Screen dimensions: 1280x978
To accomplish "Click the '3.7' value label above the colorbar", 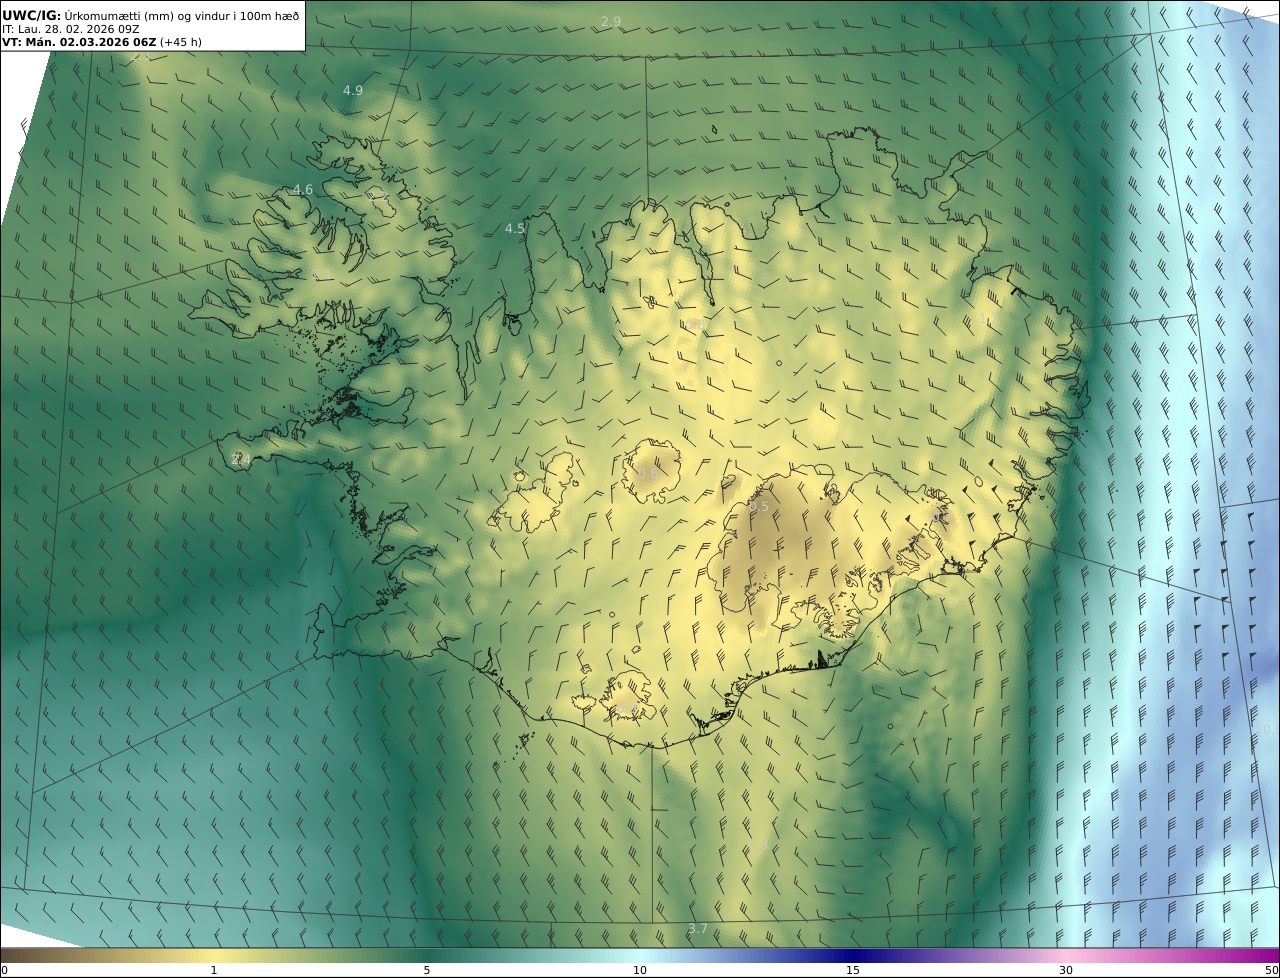I will point(698,929).
